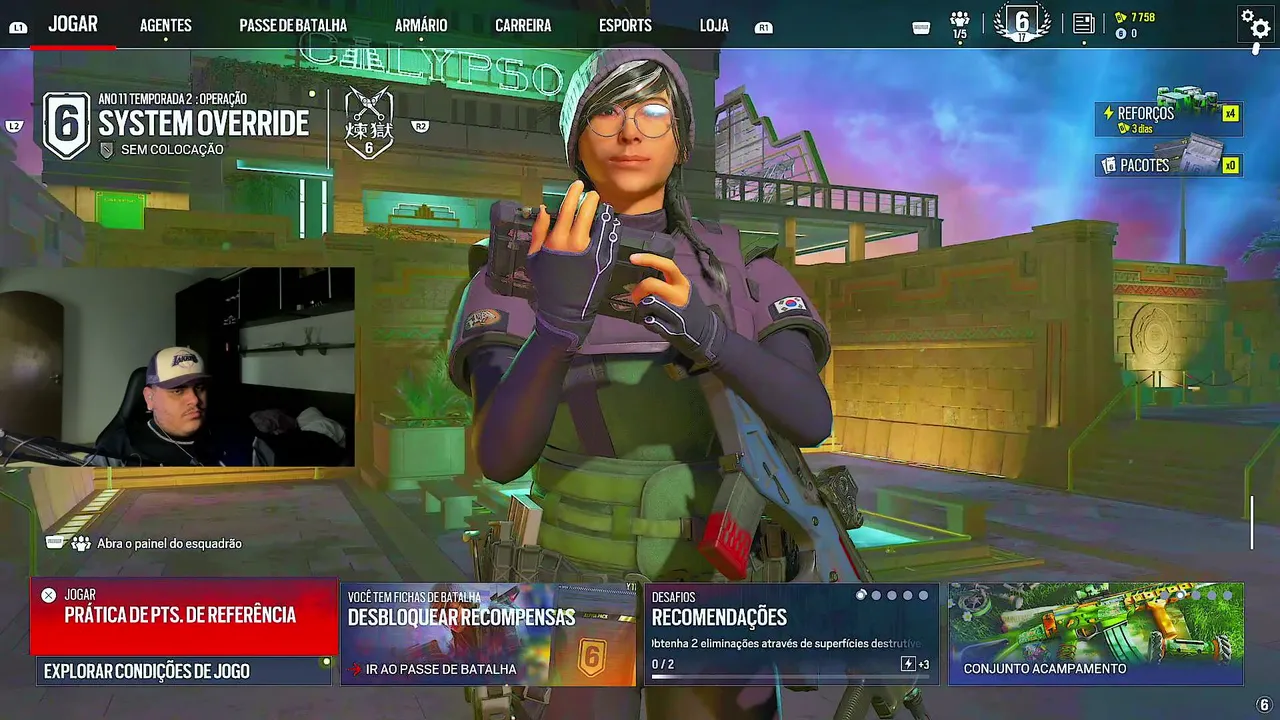Select first page dot on DESAFIOS card

861,595
